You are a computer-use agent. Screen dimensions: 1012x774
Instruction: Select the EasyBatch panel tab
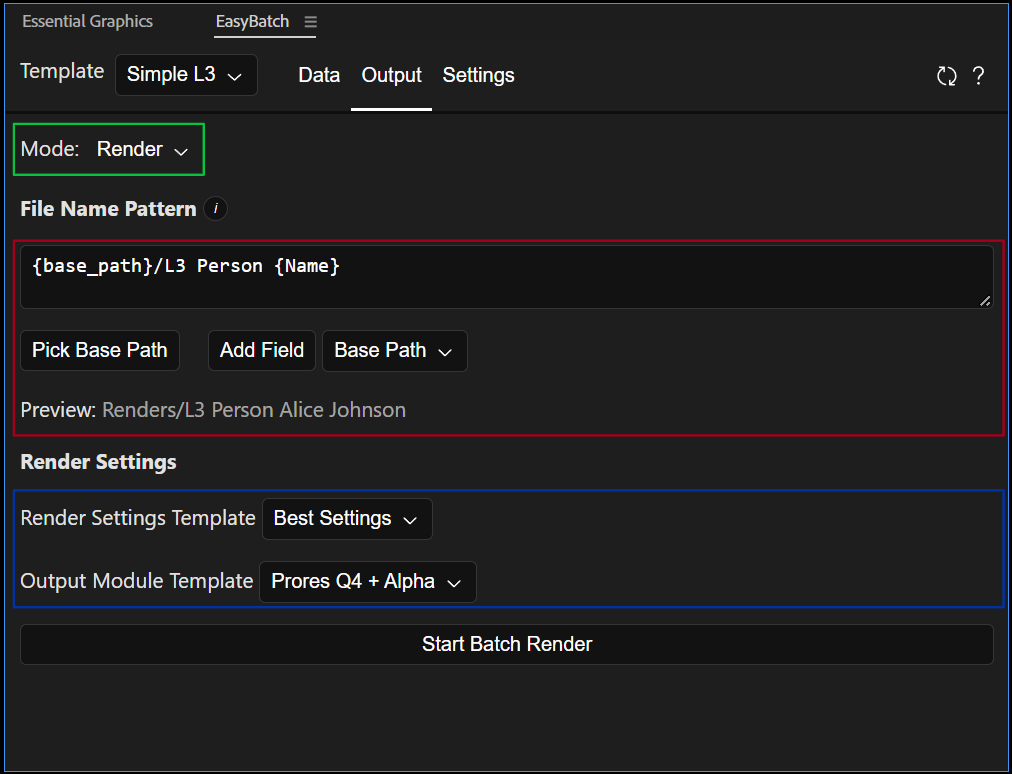point(252,21)
